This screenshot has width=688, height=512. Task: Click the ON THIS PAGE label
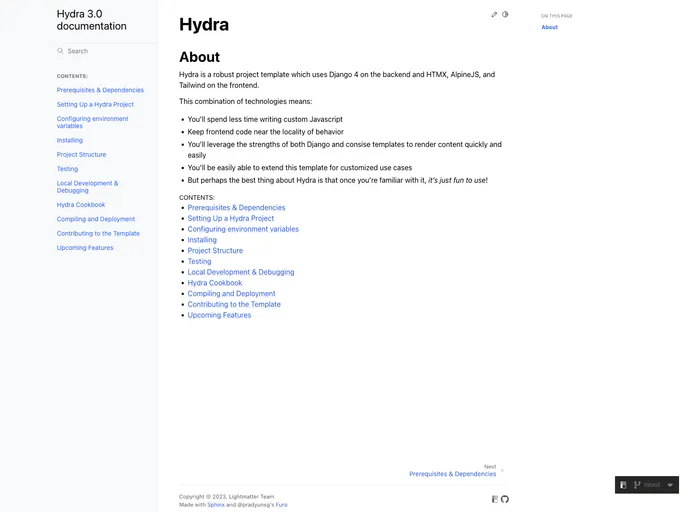tap(556, 16)
